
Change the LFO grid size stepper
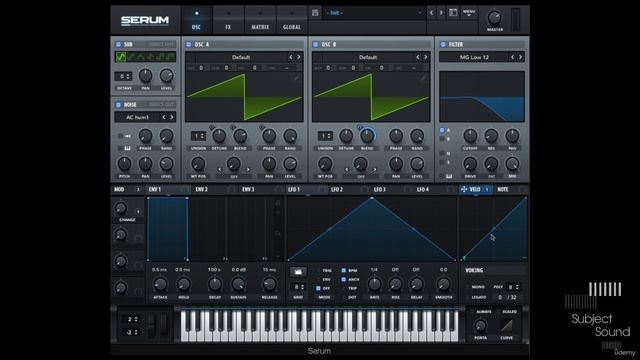298,287
